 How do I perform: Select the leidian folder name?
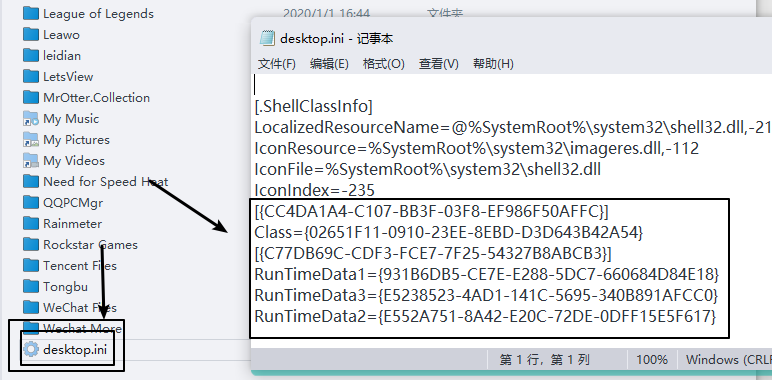(62, 56)
